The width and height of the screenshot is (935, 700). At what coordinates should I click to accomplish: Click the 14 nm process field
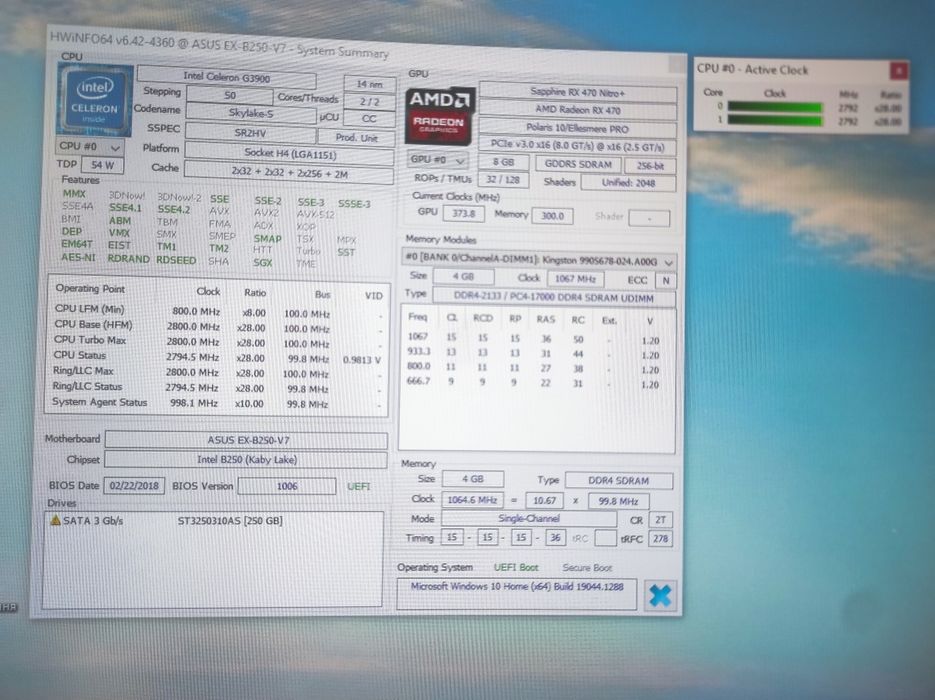coord(370,84)
